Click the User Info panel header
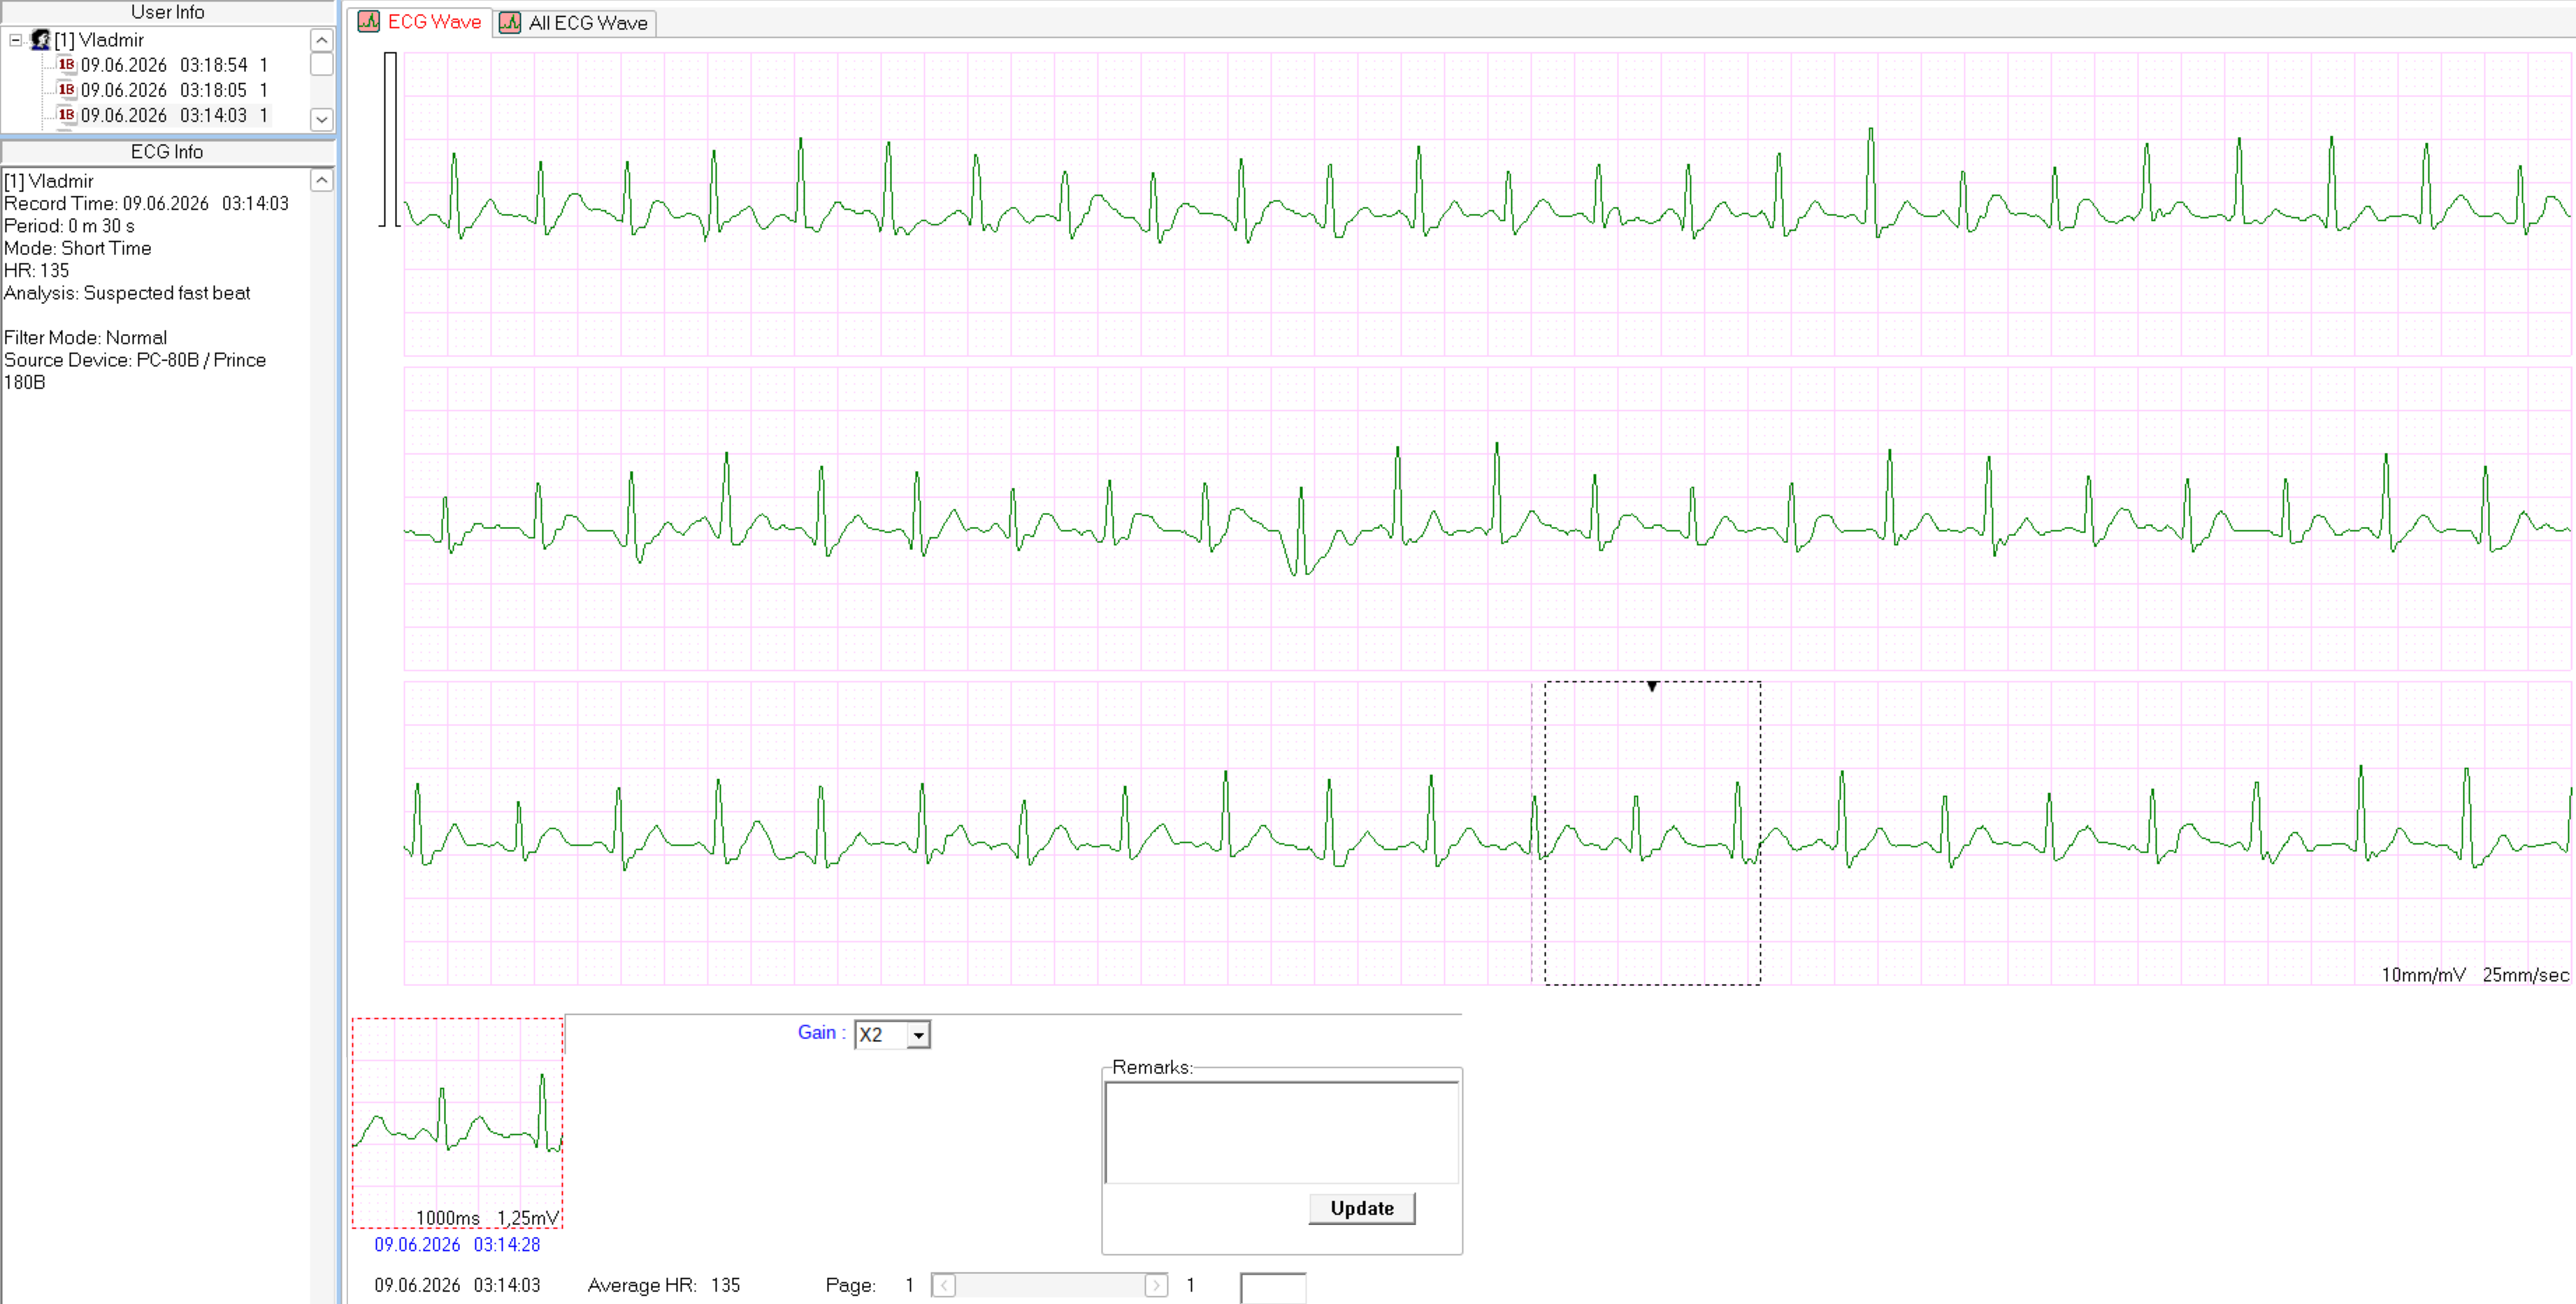Image resolution: width=2576 pixels, height=1304 pixels. pos(167,12)
